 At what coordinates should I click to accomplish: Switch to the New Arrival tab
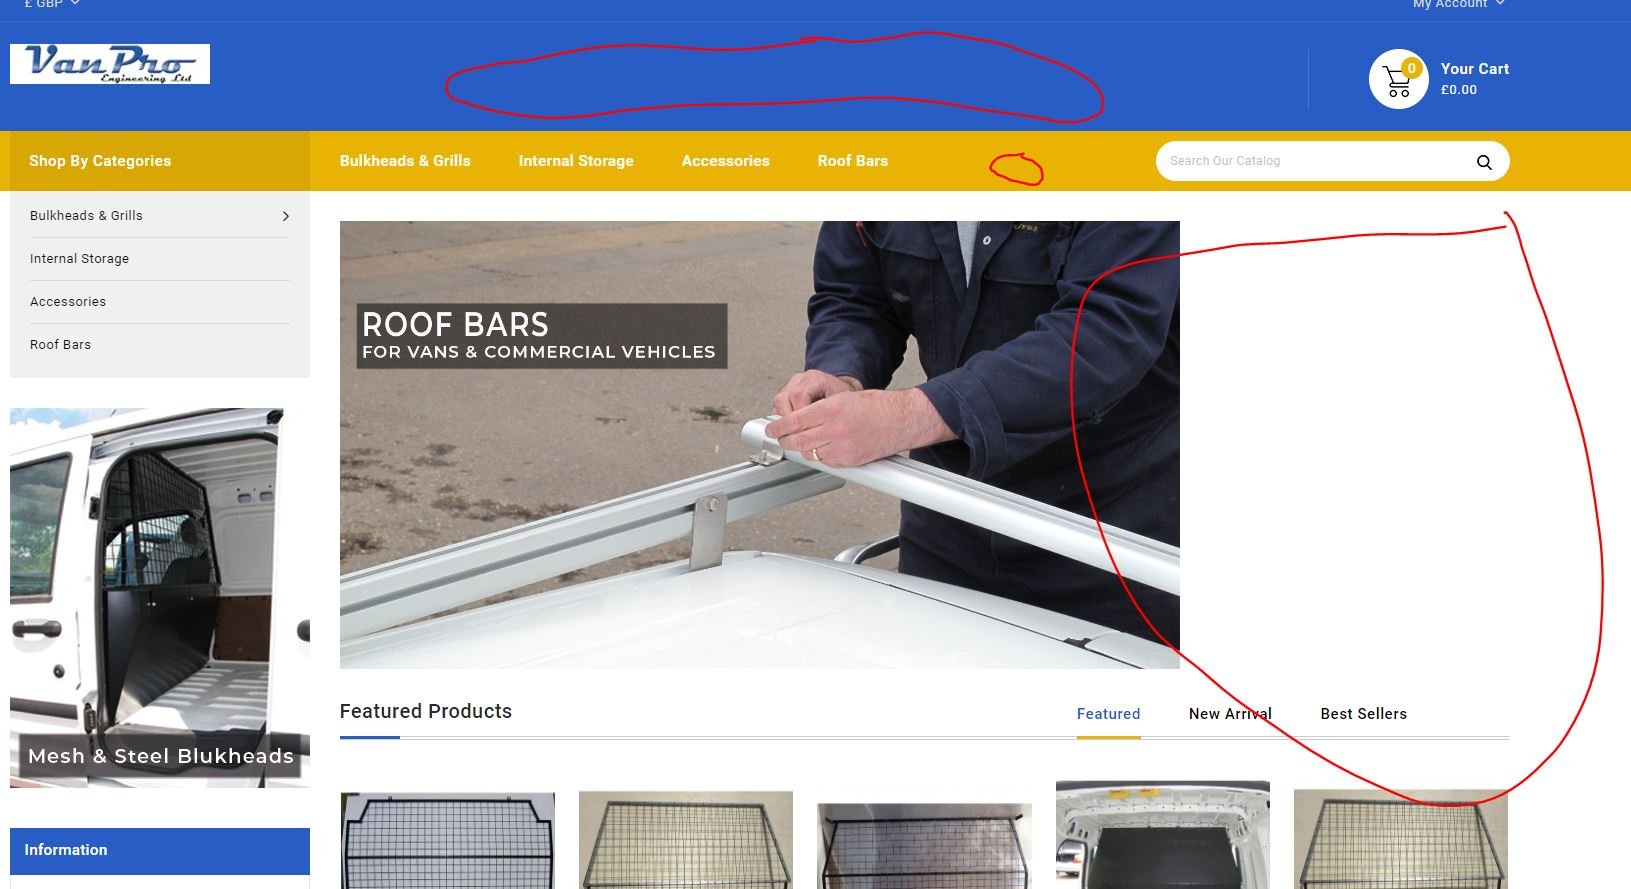coord(1230,714)
